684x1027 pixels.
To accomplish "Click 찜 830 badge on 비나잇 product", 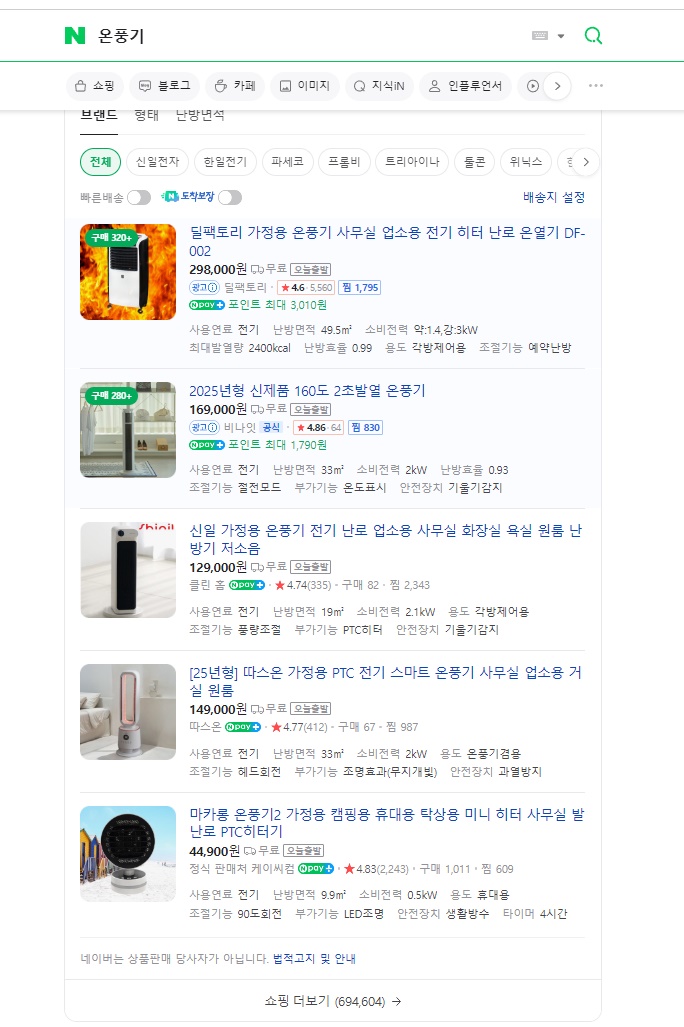I will click(x=366, y=428).
